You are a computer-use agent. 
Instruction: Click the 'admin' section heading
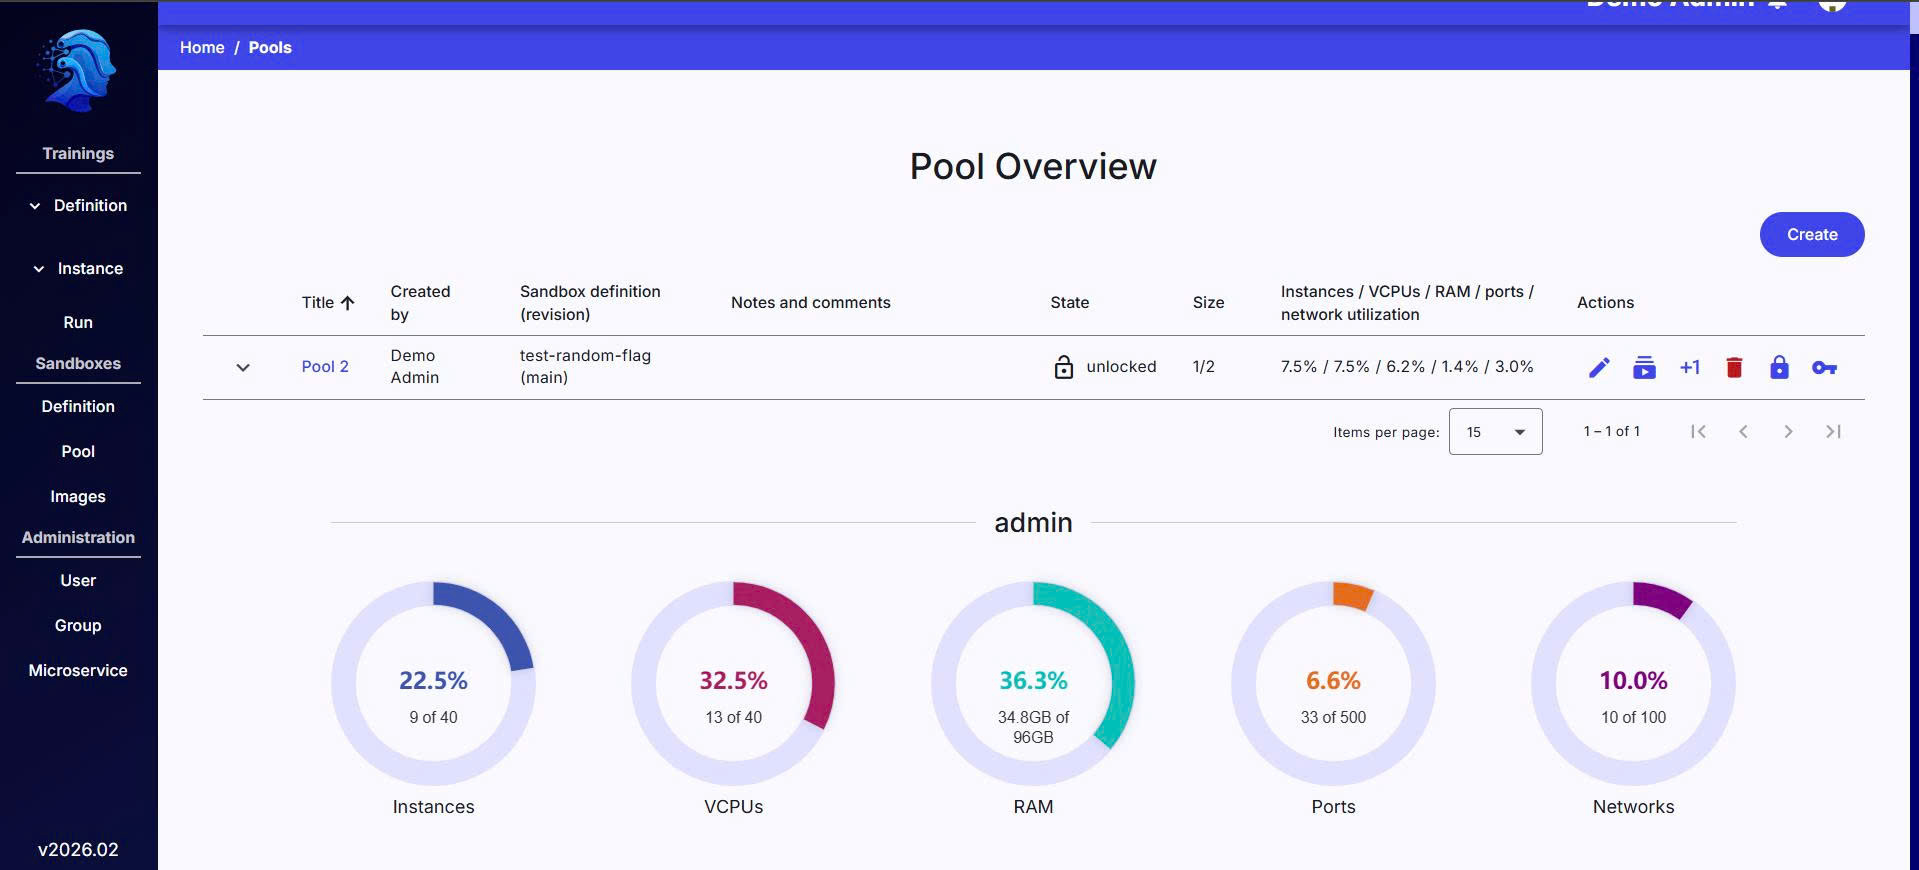1033,523
